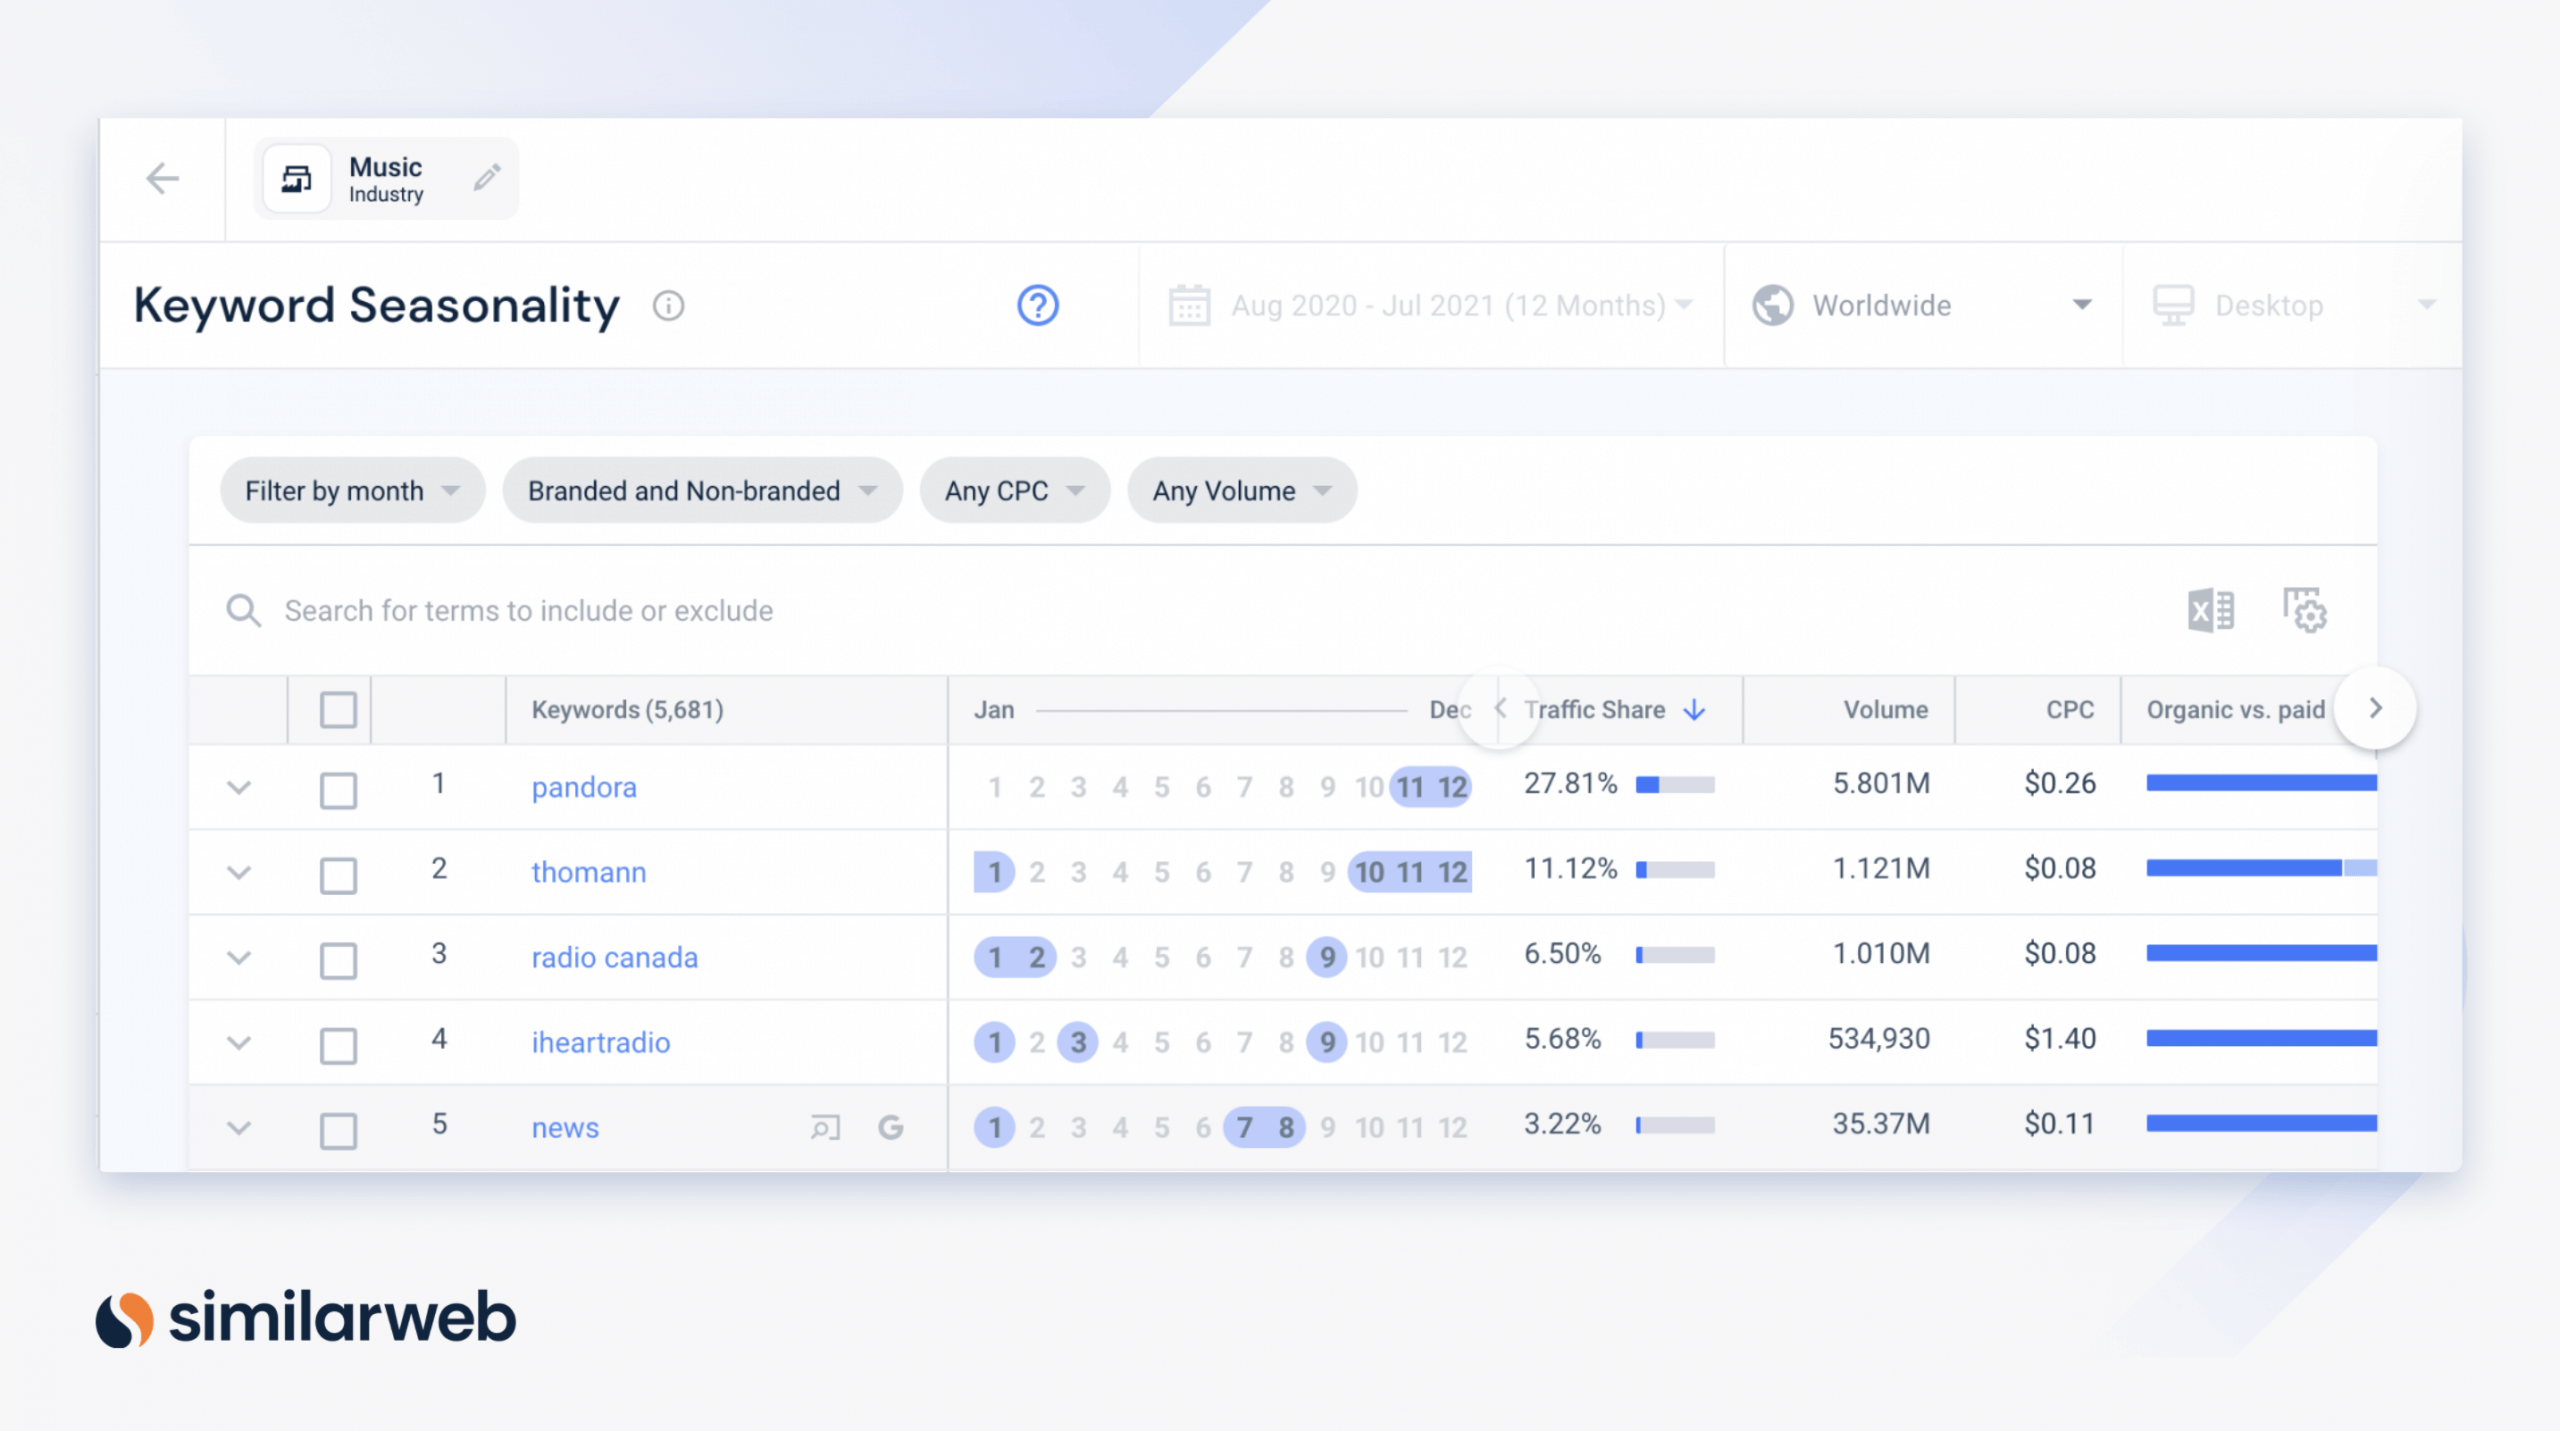Open the Any CPC dropdown
The image size is (2560, 1431).
[1014, 491]
